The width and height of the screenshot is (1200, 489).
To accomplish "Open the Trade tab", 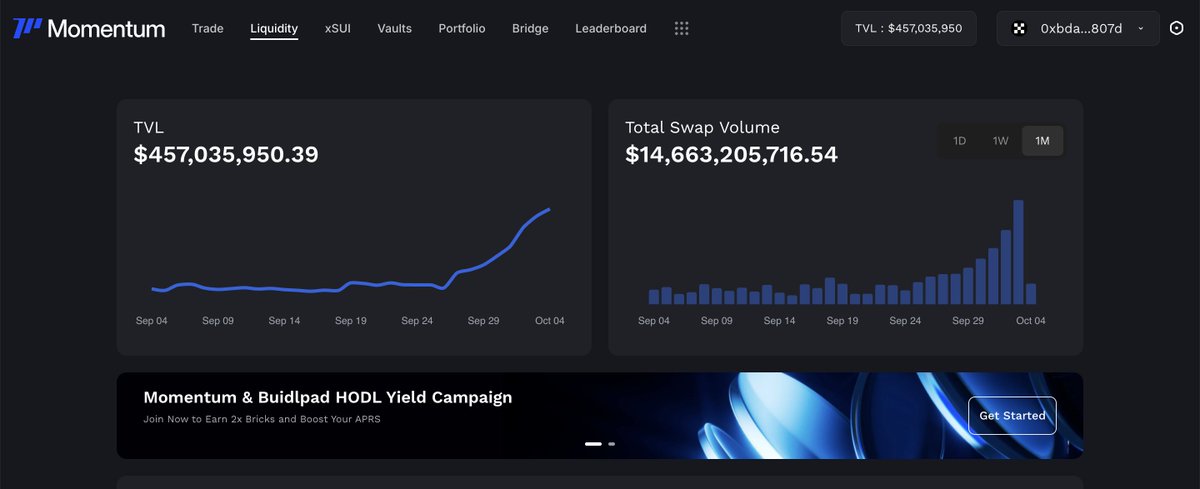I will tap(208, 29).
